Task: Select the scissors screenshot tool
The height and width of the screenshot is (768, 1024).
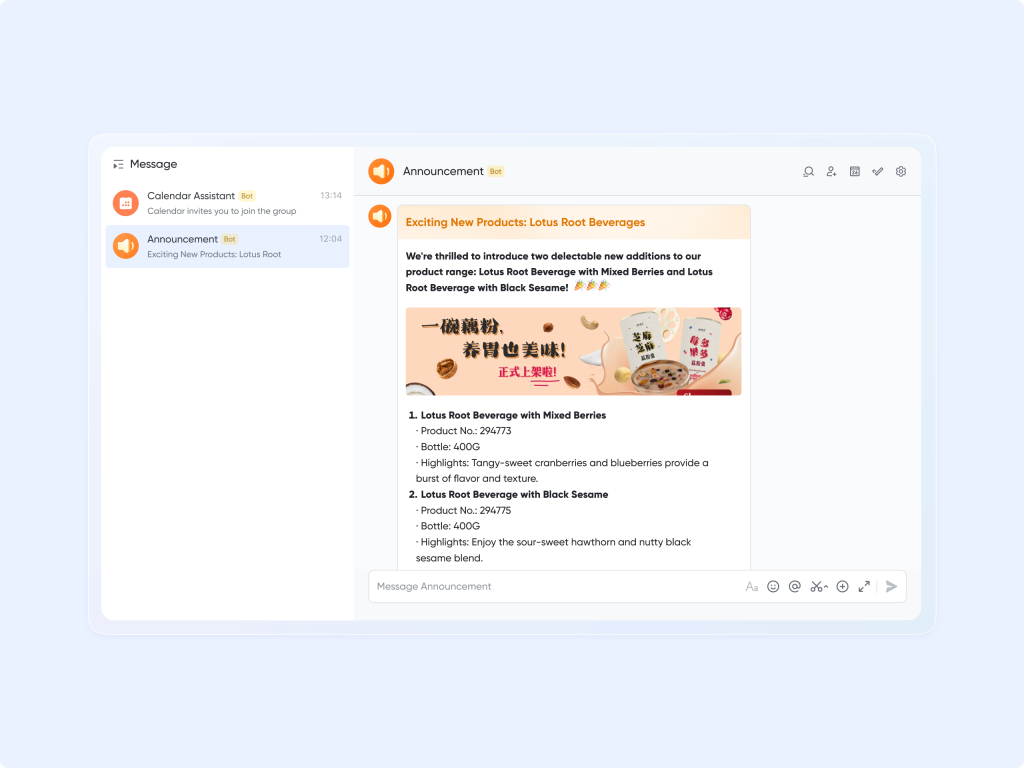Action: [x=816, y=586]
